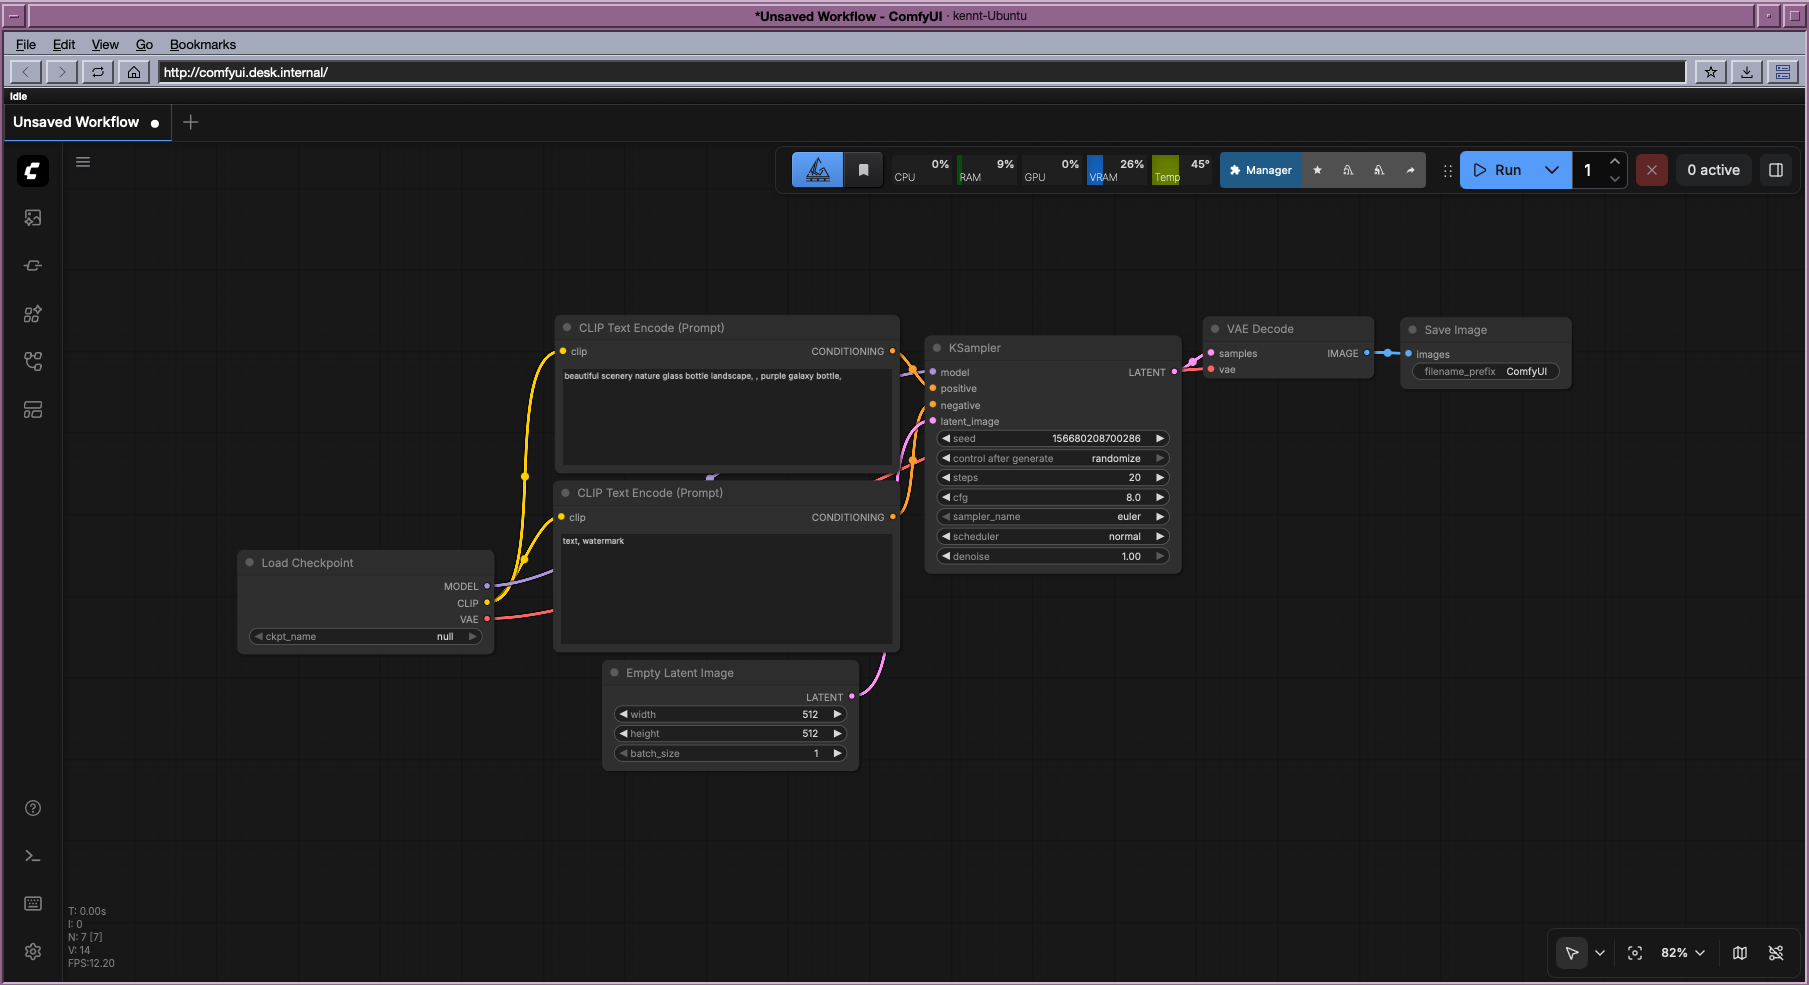Open the help center icon
Screen dimensions: 1809x985
coord(33,808)
